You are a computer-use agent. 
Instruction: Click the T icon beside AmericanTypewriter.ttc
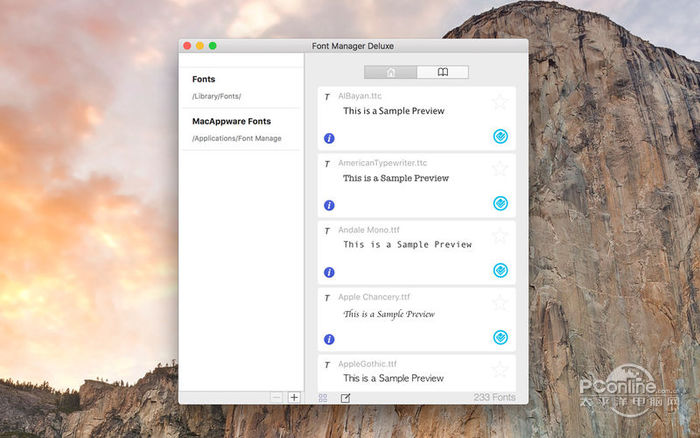pos(327,164)
